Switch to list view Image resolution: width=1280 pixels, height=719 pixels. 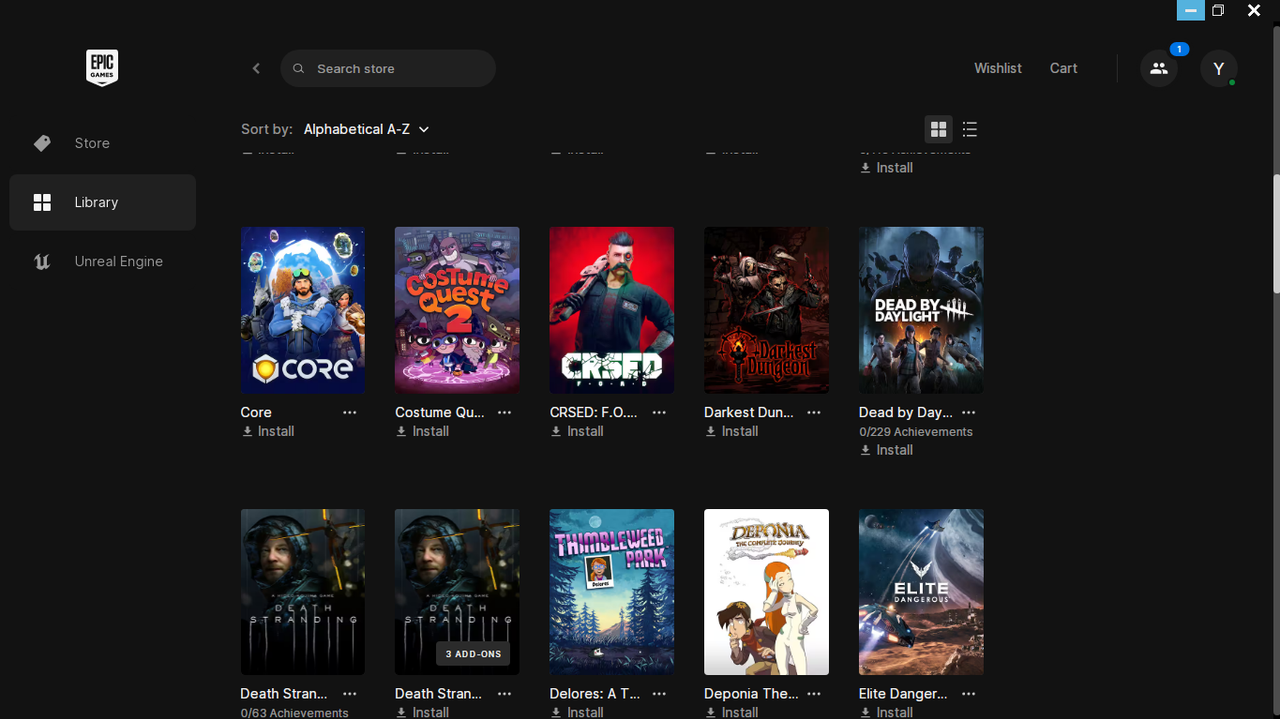coord(970,129)
